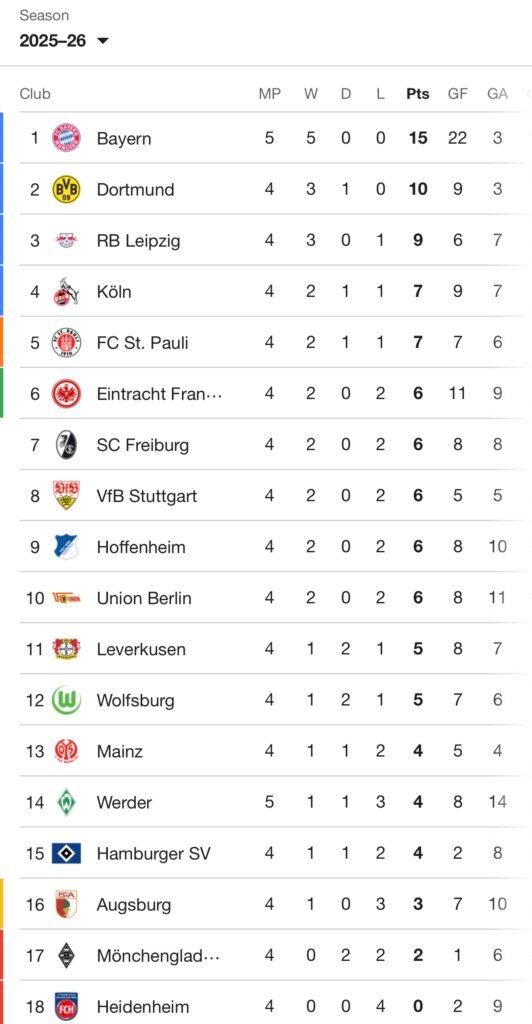
Task: Click the FC St. Pauli crest
Action: click(66, 342)
